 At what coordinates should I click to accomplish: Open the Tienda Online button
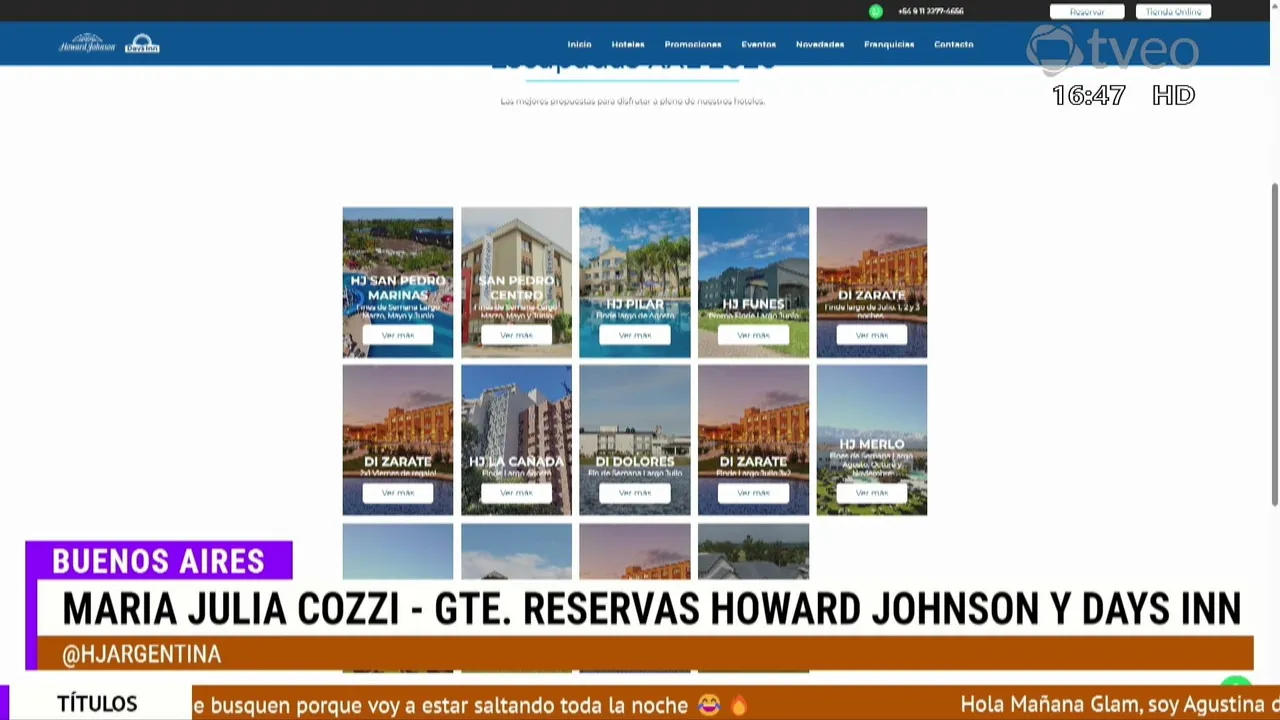[1173, 11]
